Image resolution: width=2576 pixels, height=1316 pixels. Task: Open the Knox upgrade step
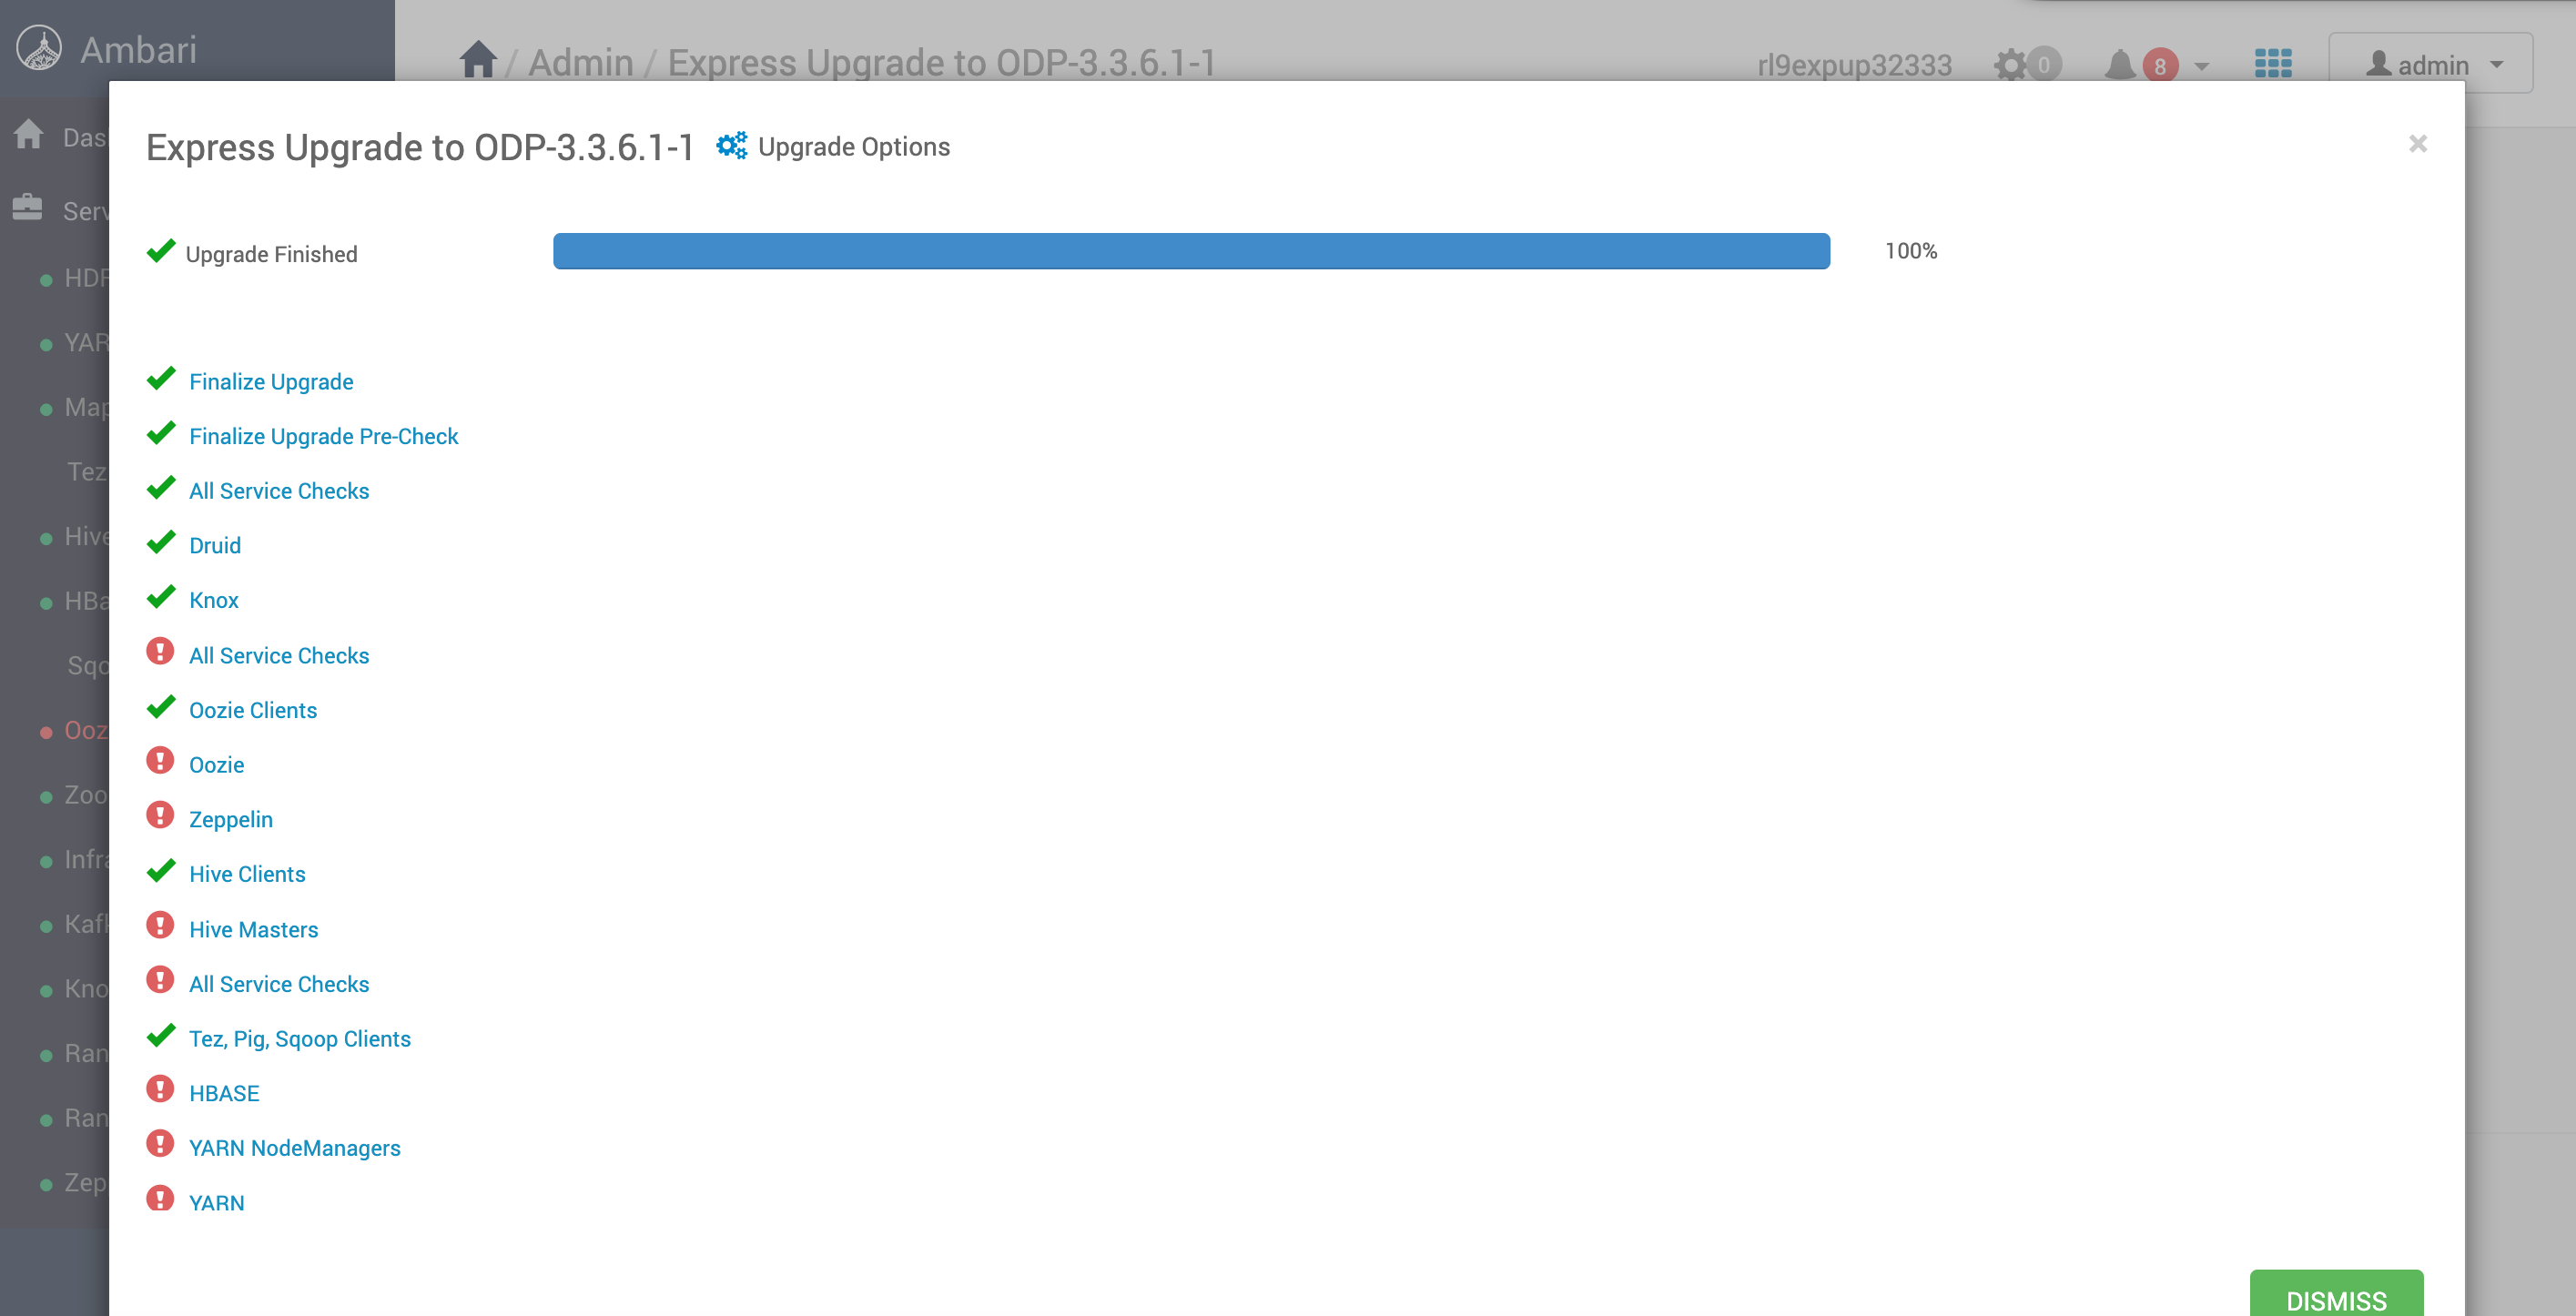click(213, 600)
